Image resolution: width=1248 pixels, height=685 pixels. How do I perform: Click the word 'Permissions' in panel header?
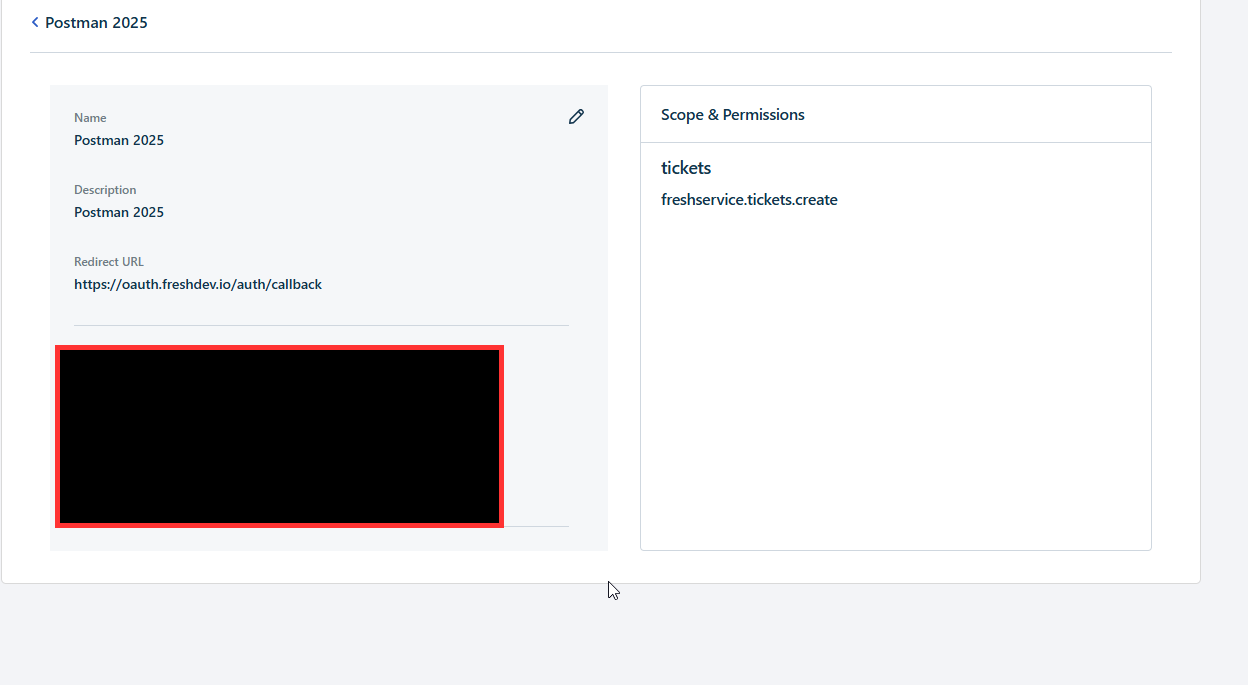[763, 115]
